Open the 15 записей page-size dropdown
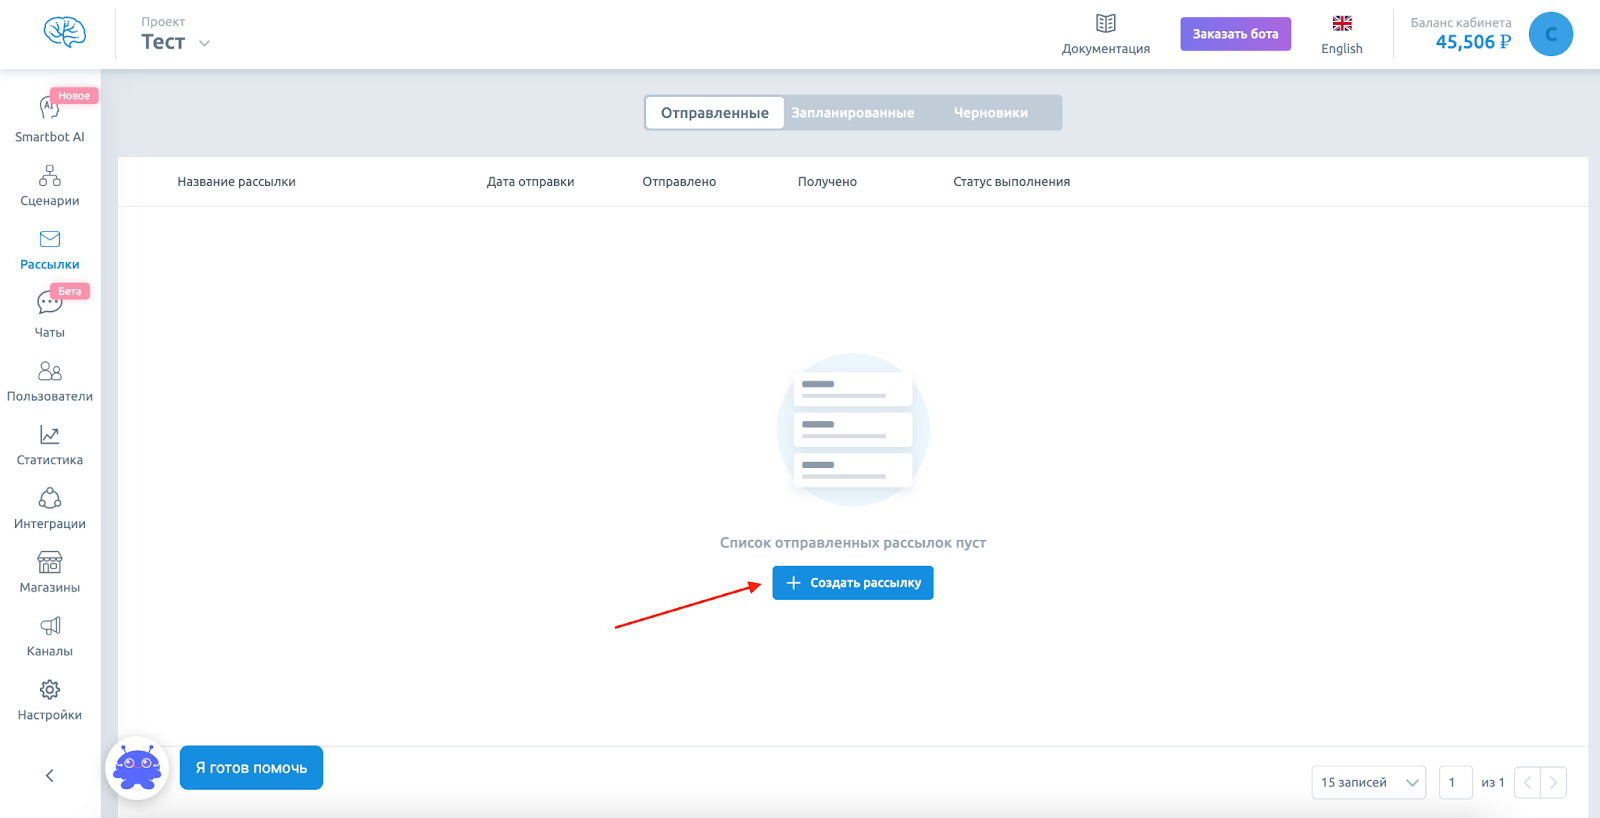Screen dimensions: 1600x818 pos(1368,782)
